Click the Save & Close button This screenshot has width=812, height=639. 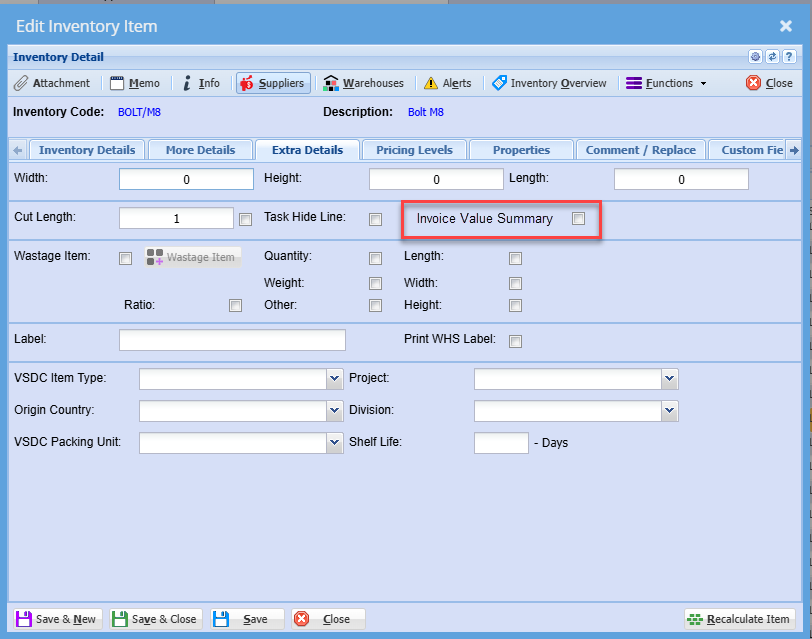(x=155, y=619)
